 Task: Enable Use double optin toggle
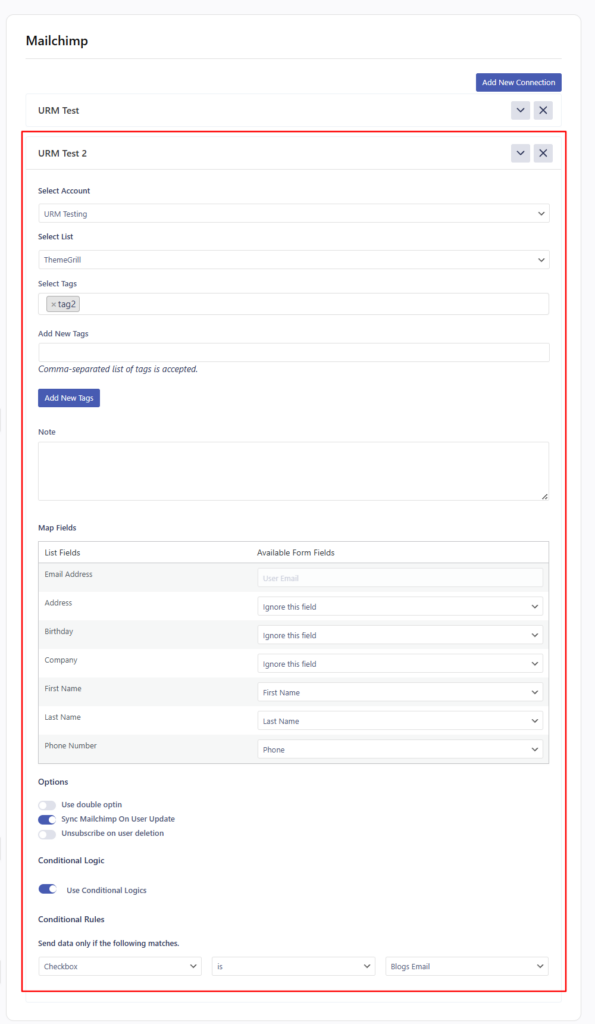tap(47, 805)
